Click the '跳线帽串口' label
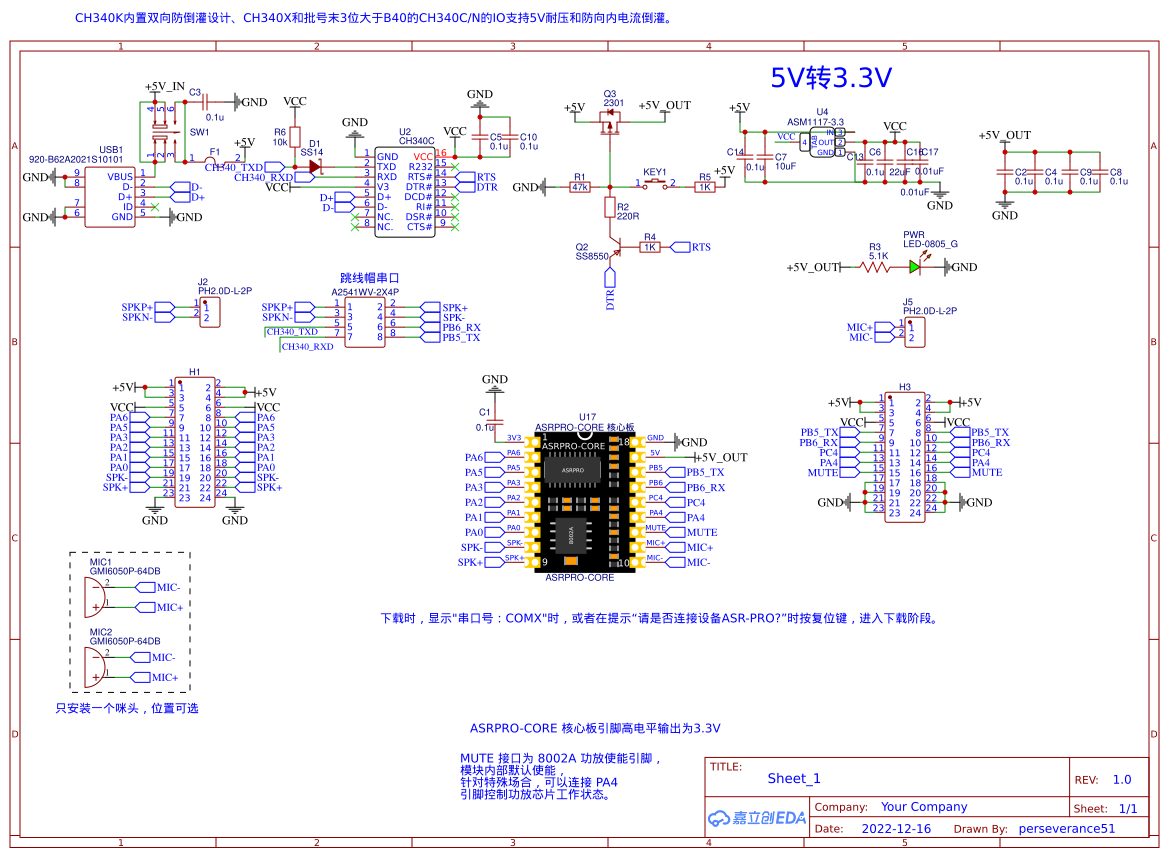Viewport: 1169px width, 858px height. (370, 278)
